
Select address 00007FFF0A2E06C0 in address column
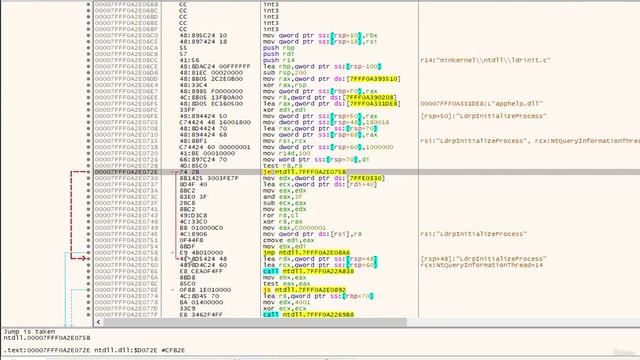[x=127, y=36]
